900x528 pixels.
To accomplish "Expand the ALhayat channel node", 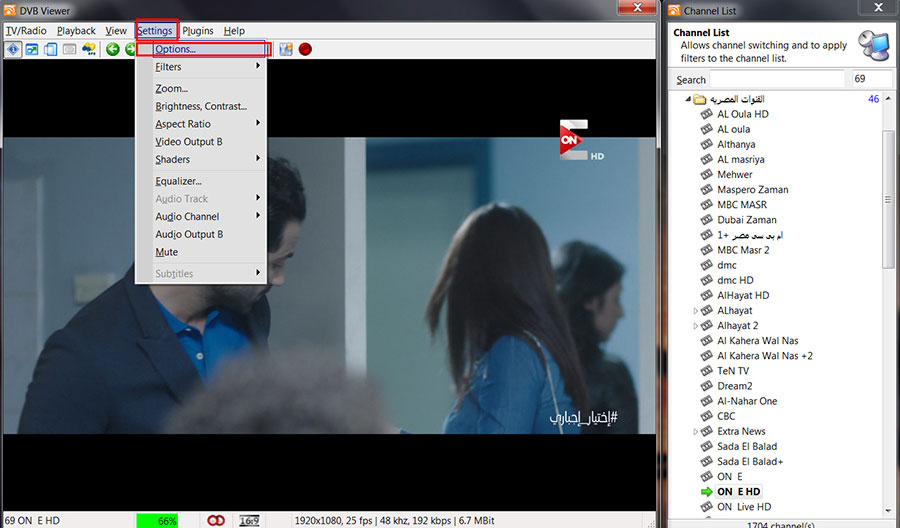I will click(695, 310).
